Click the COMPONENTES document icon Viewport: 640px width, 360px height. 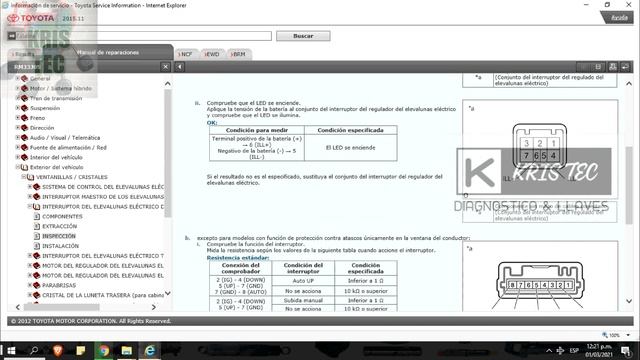tap(37, 216)
